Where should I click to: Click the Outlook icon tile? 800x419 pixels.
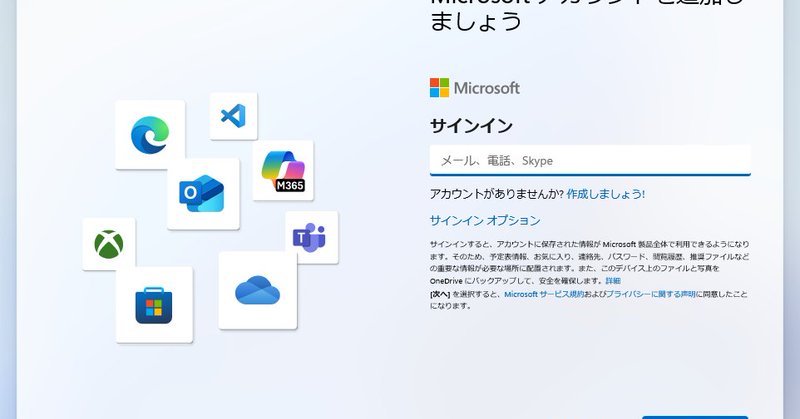pos(203,193)
